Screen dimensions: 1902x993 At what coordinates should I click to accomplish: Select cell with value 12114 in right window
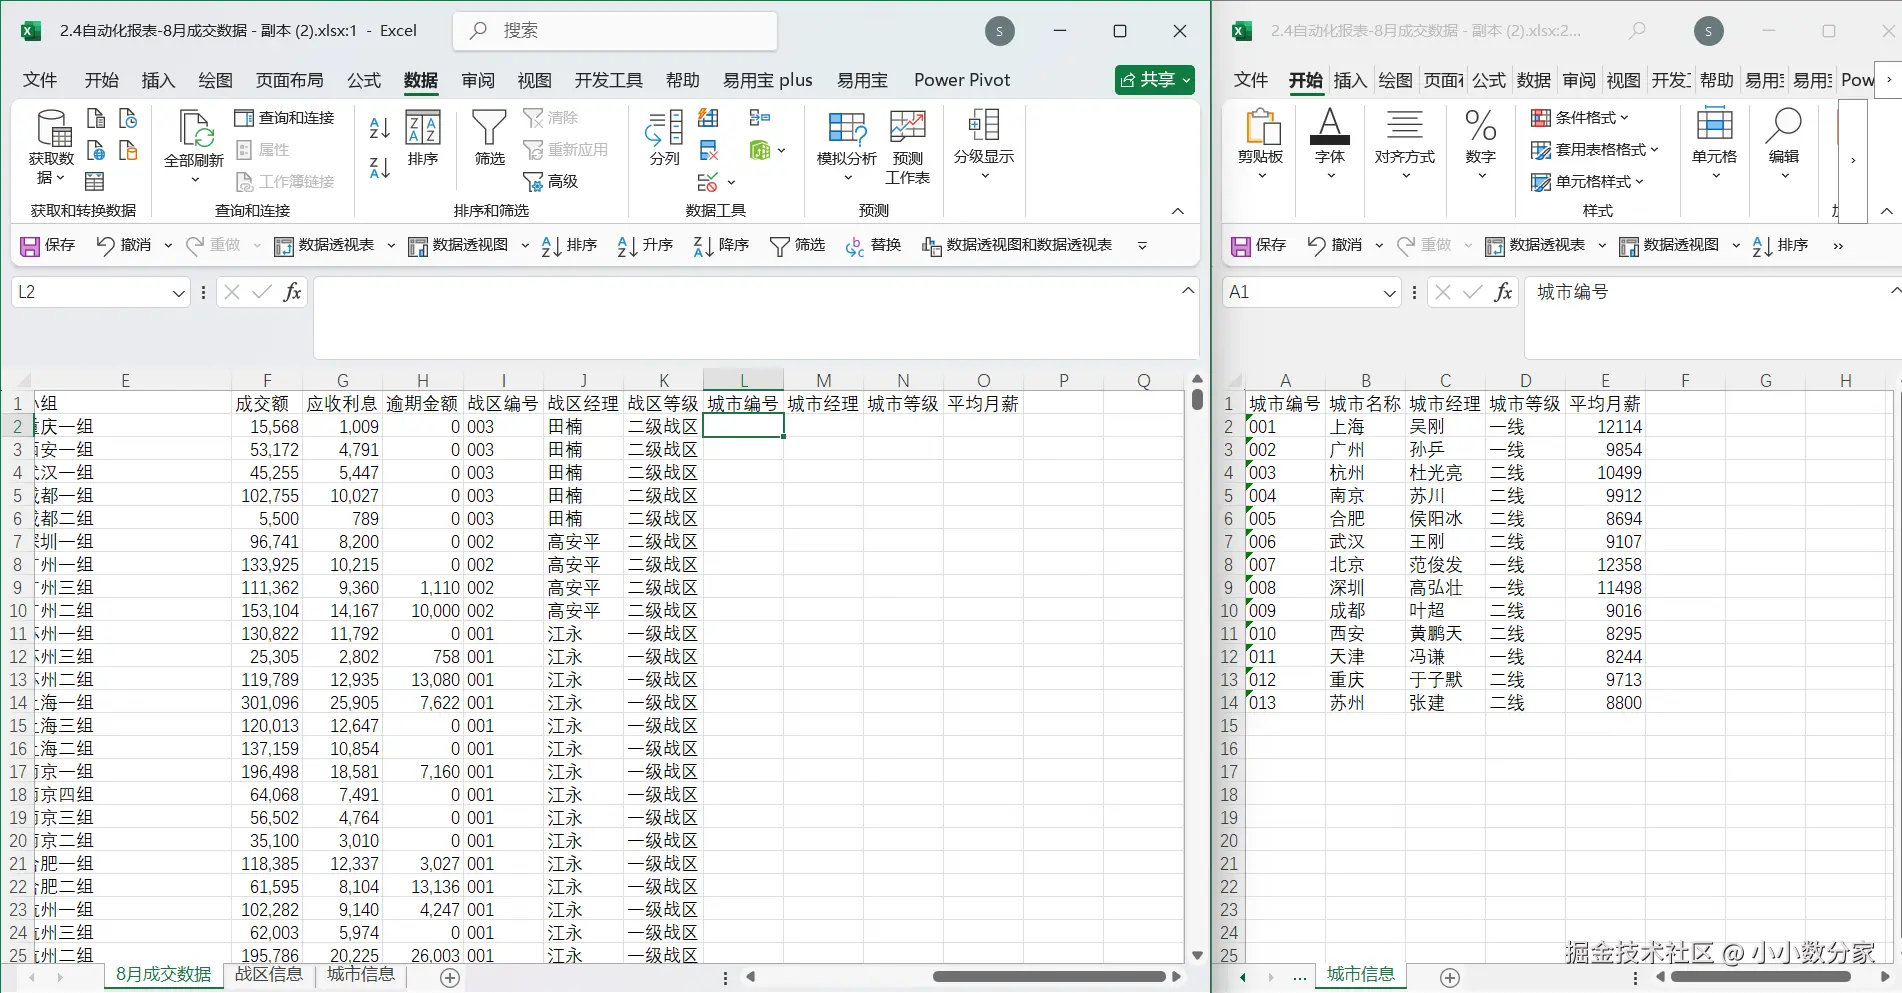pyautogui.click(x=1605, y=427)
